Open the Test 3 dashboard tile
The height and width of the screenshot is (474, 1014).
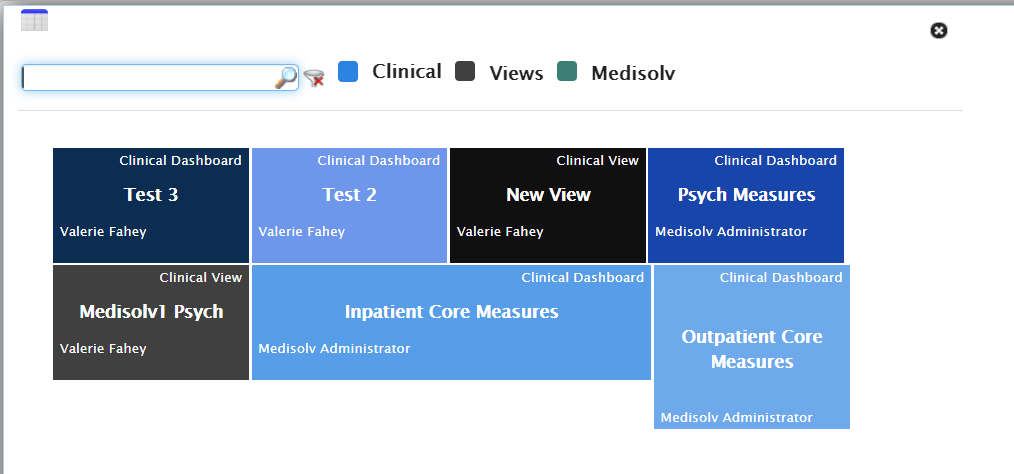pyautogui.click(x=151, y=195)
